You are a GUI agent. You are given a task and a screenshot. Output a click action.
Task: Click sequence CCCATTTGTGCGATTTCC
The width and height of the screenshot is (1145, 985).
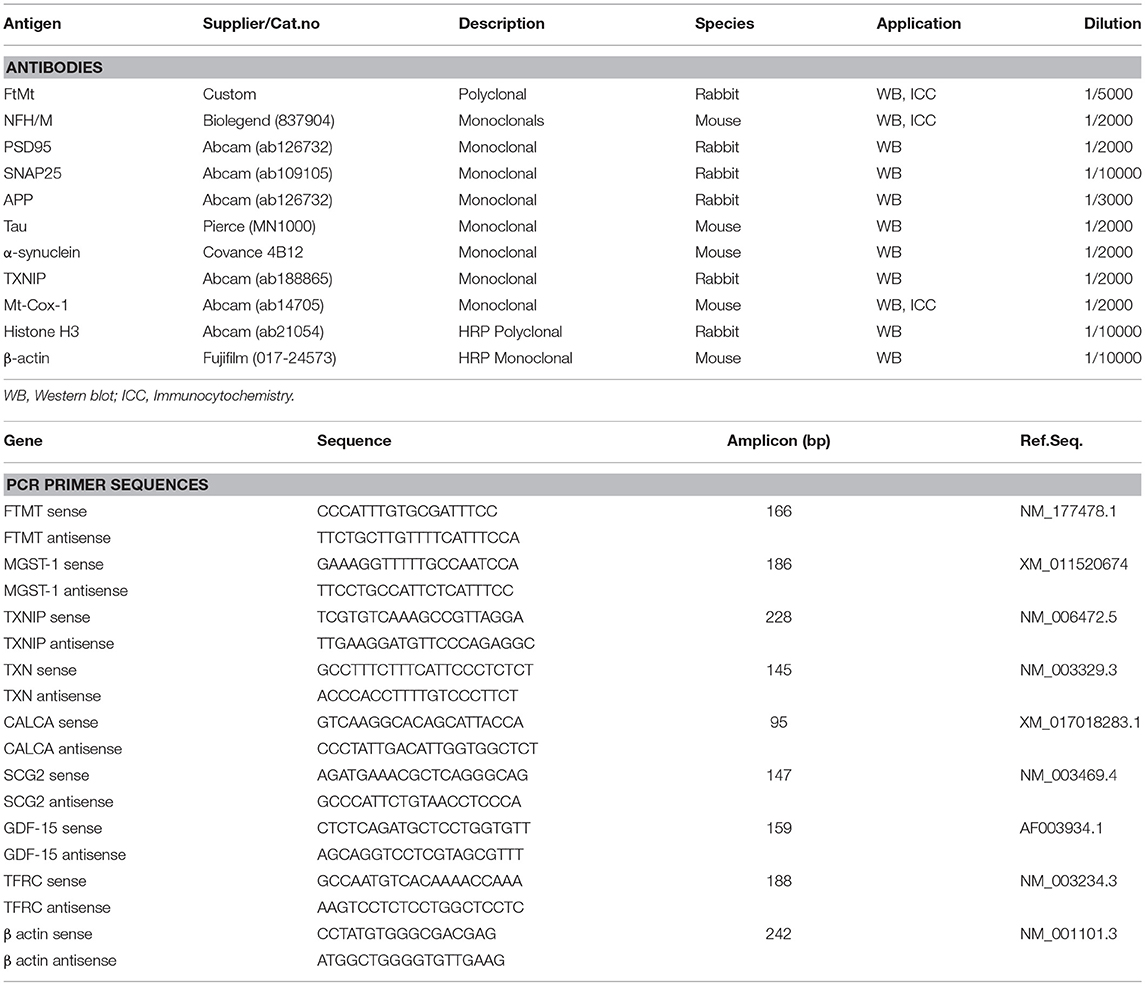(407, 511)
